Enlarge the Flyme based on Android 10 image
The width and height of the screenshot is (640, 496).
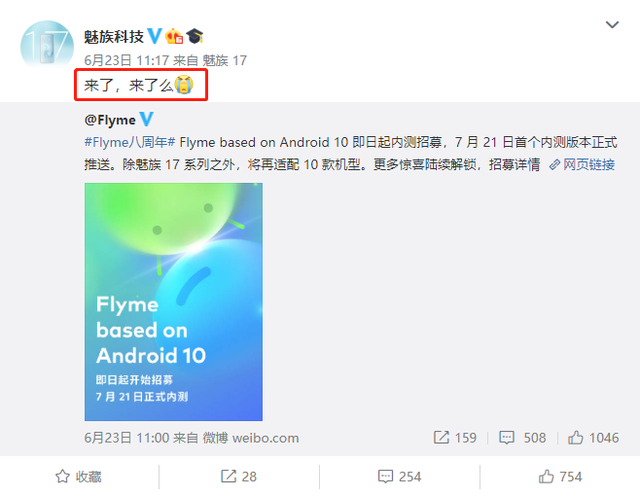(173, 302)
